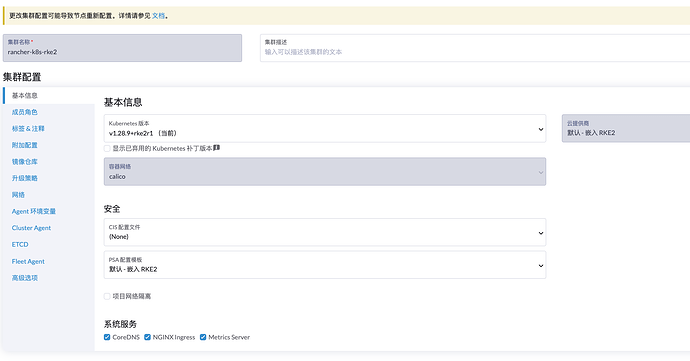Switch to the 标签 & 注释 tab

(28, 129)
